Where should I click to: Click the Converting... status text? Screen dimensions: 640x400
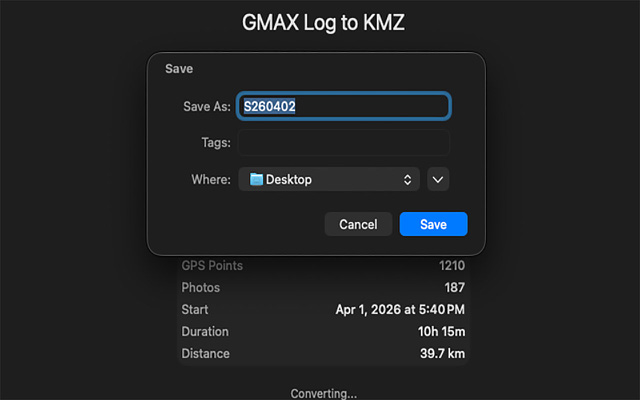tap(323, 393)
